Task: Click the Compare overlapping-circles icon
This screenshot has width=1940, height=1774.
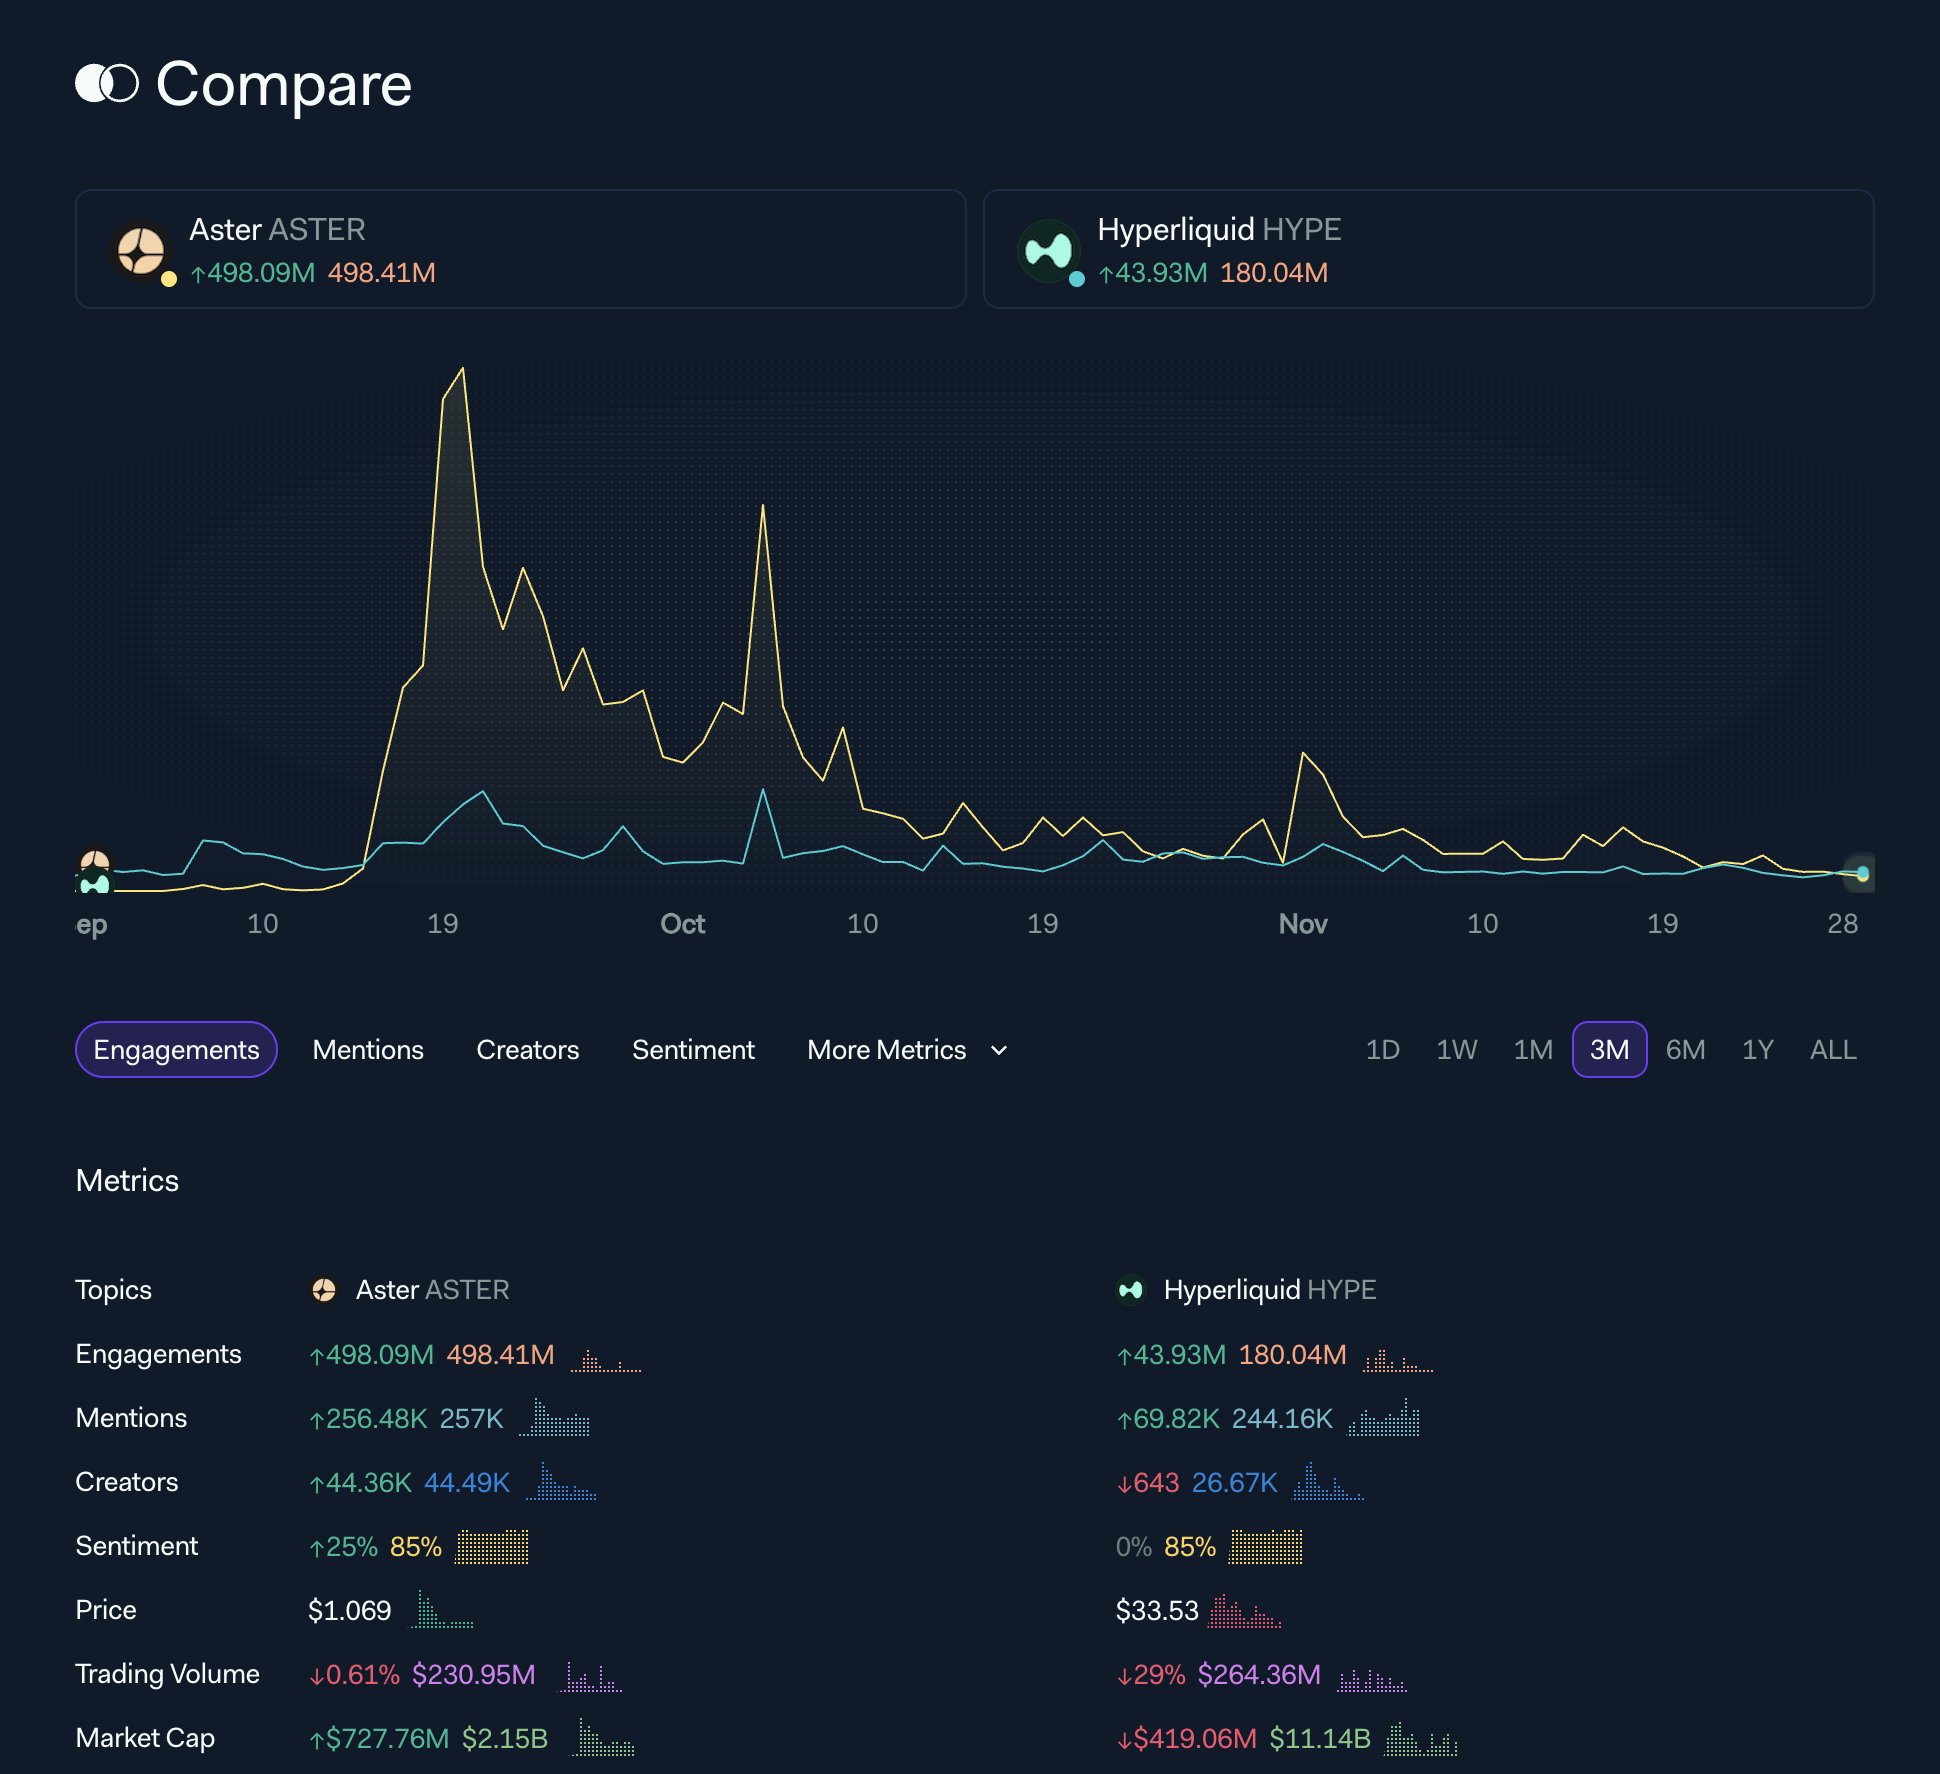Action: [x=107, y=84]
